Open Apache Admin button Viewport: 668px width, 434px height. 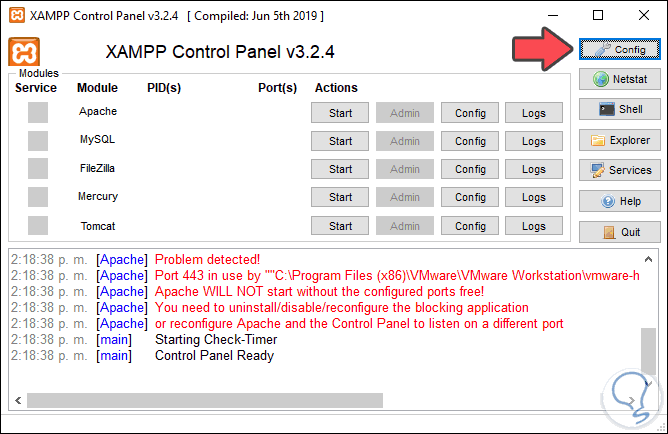coord(405,113)
